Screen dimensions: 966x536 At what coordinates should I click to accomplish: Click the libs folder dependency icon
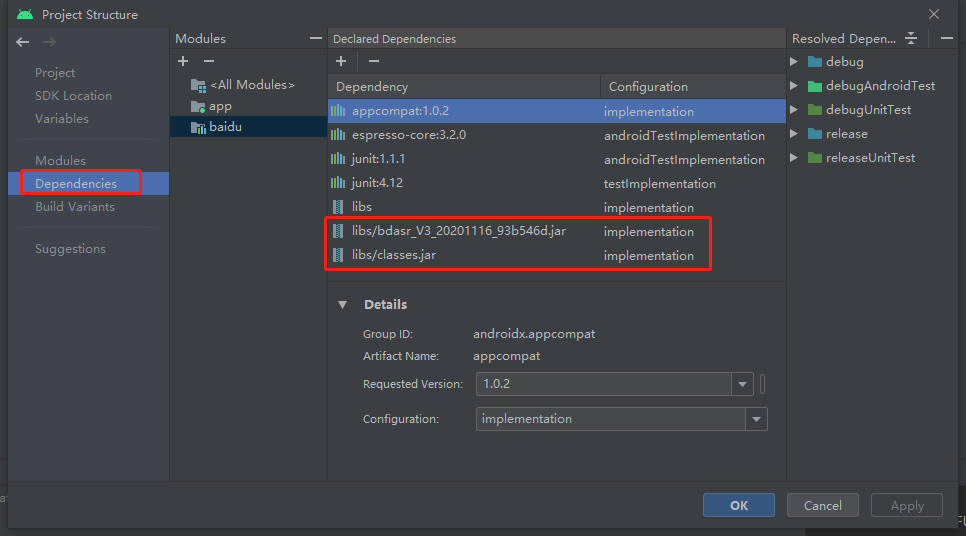(338, 207)
